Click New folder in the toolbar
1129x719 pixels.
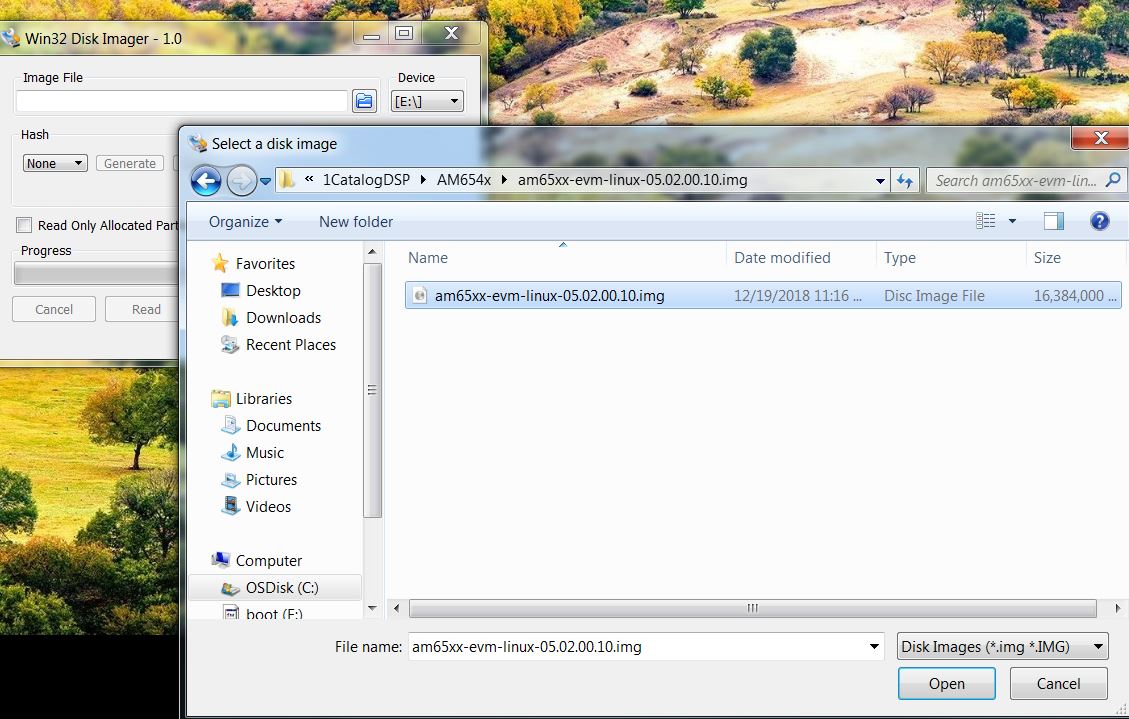tap(356, 222)
